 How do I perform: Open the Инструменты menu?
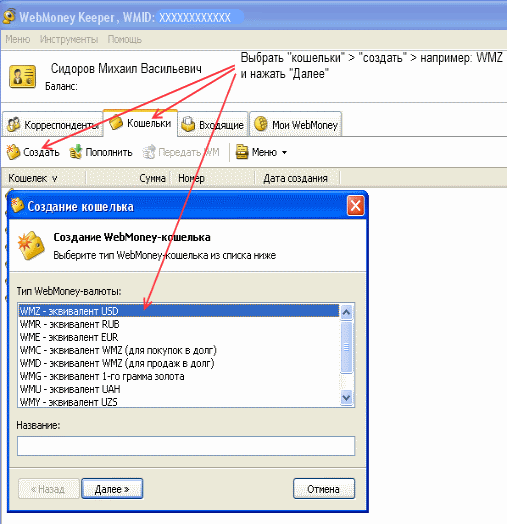[69, 39]
